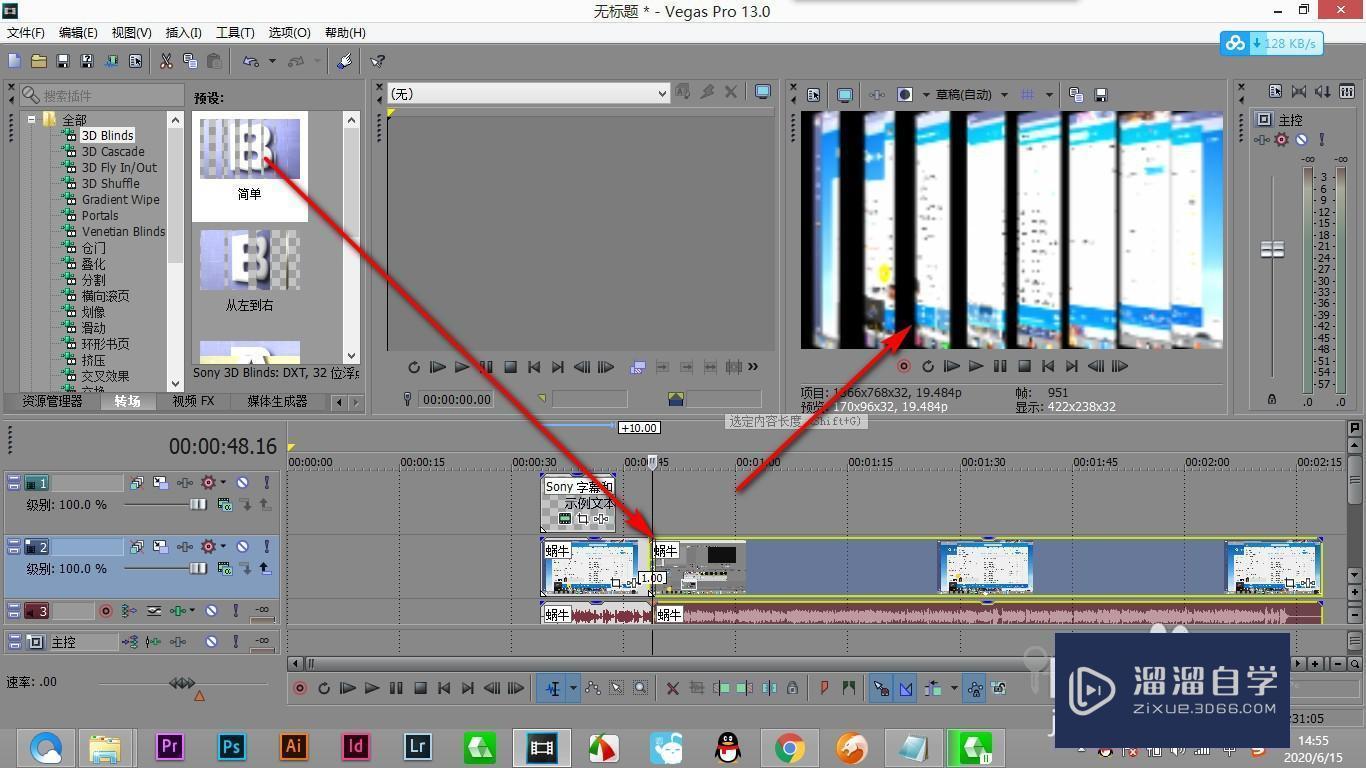1366x768 pixels.
Task: Click the playback rate slider marker
Action: coord(182,683)
